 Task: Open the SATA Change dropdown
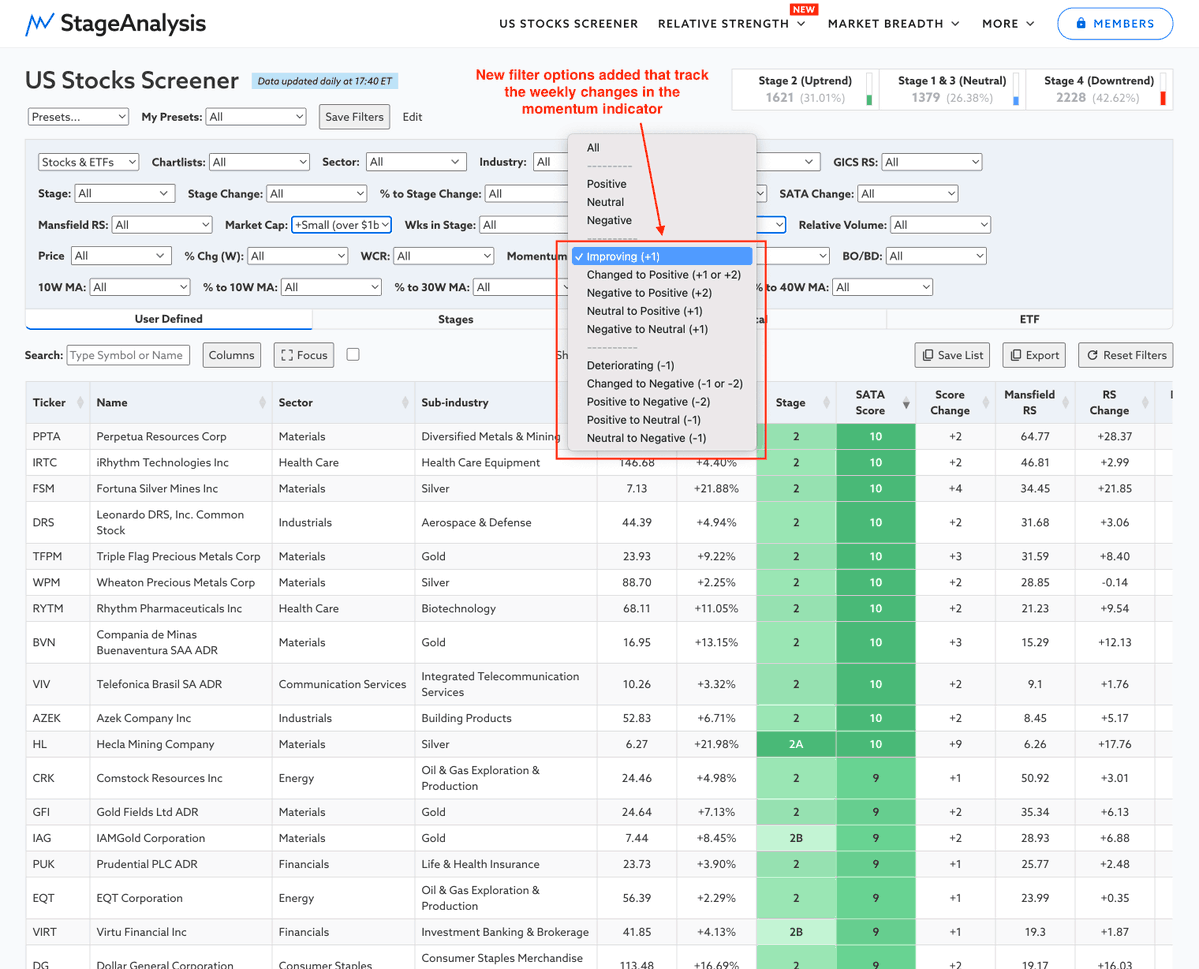[x=908, y=193]
